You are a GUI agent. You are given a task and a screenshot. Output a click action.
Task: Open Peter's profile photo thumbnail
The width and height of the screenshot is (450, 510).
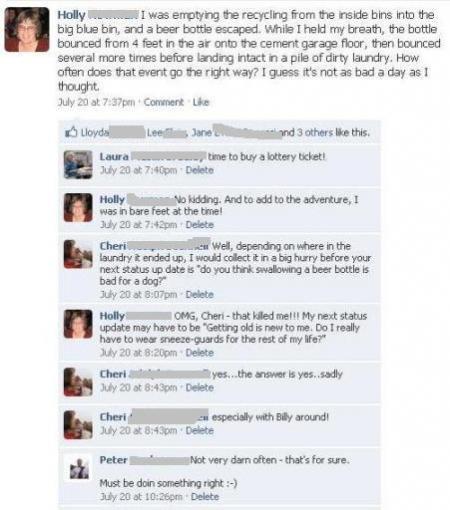pos(79,468)
